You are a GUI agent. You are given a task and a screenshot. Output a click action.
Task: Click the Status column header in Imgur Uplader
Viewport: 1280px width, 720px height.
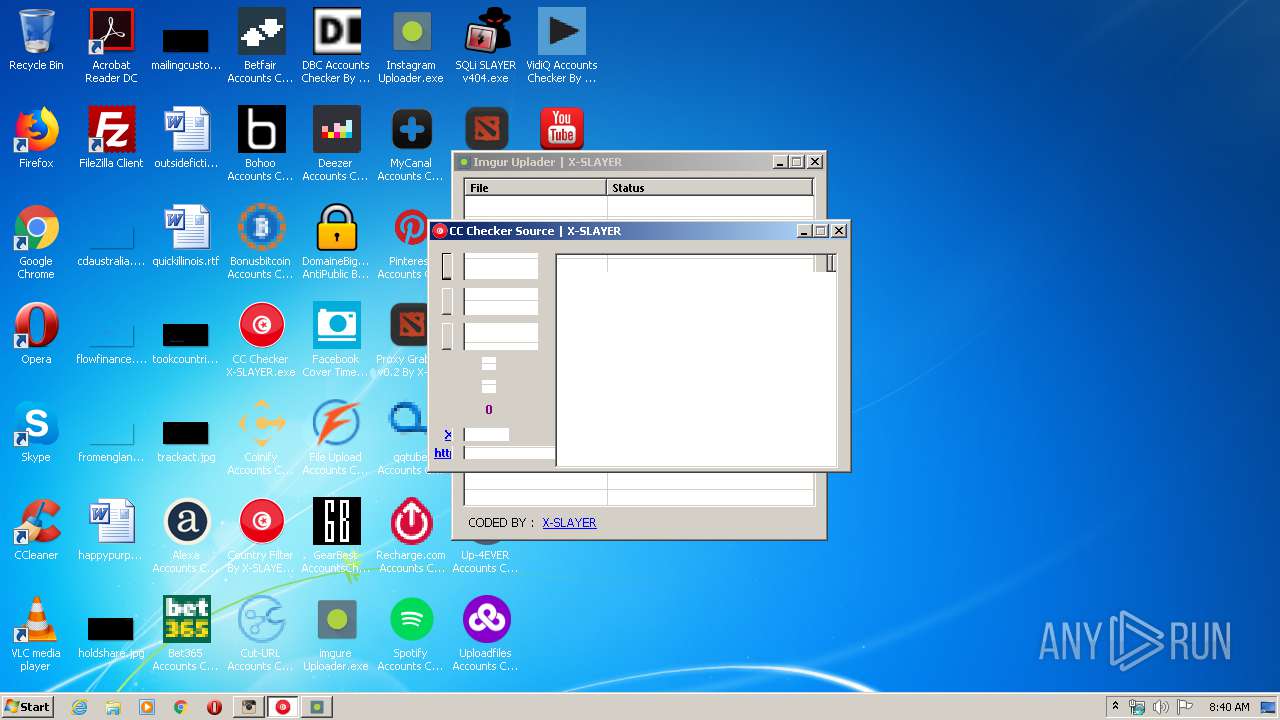point(709,187)
